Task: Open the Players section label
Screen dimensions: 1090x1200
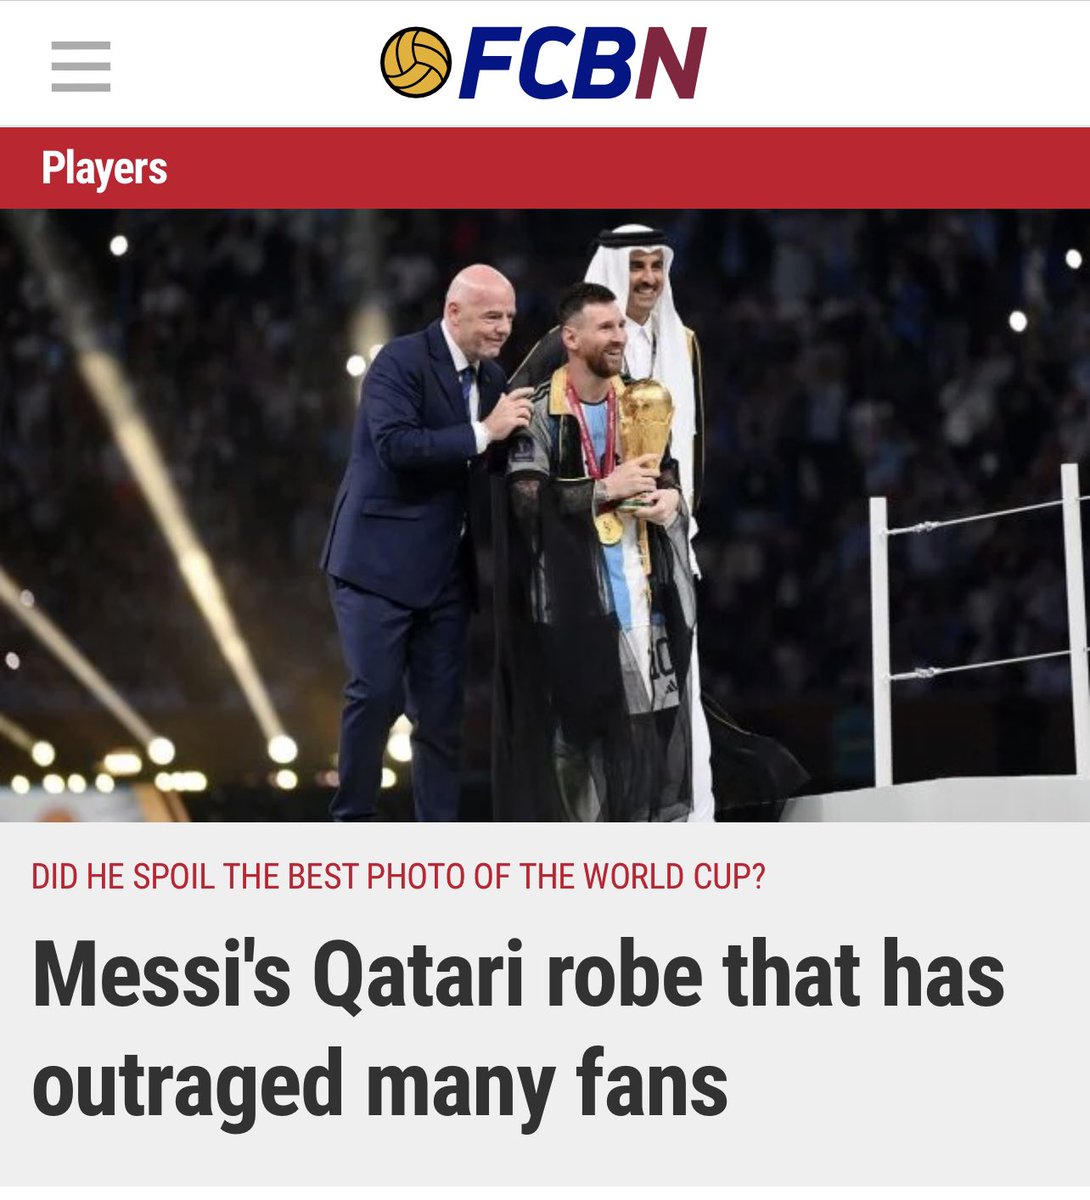Action: pos(104,168)
